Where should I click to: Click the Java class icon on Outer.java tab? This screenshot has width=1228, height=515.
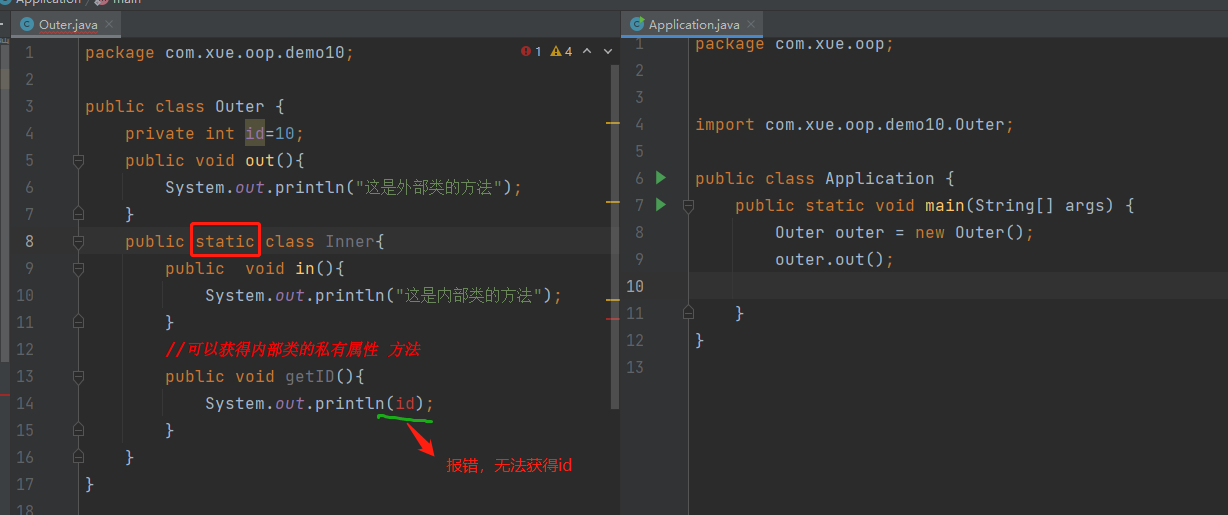(x=27, y=24)
